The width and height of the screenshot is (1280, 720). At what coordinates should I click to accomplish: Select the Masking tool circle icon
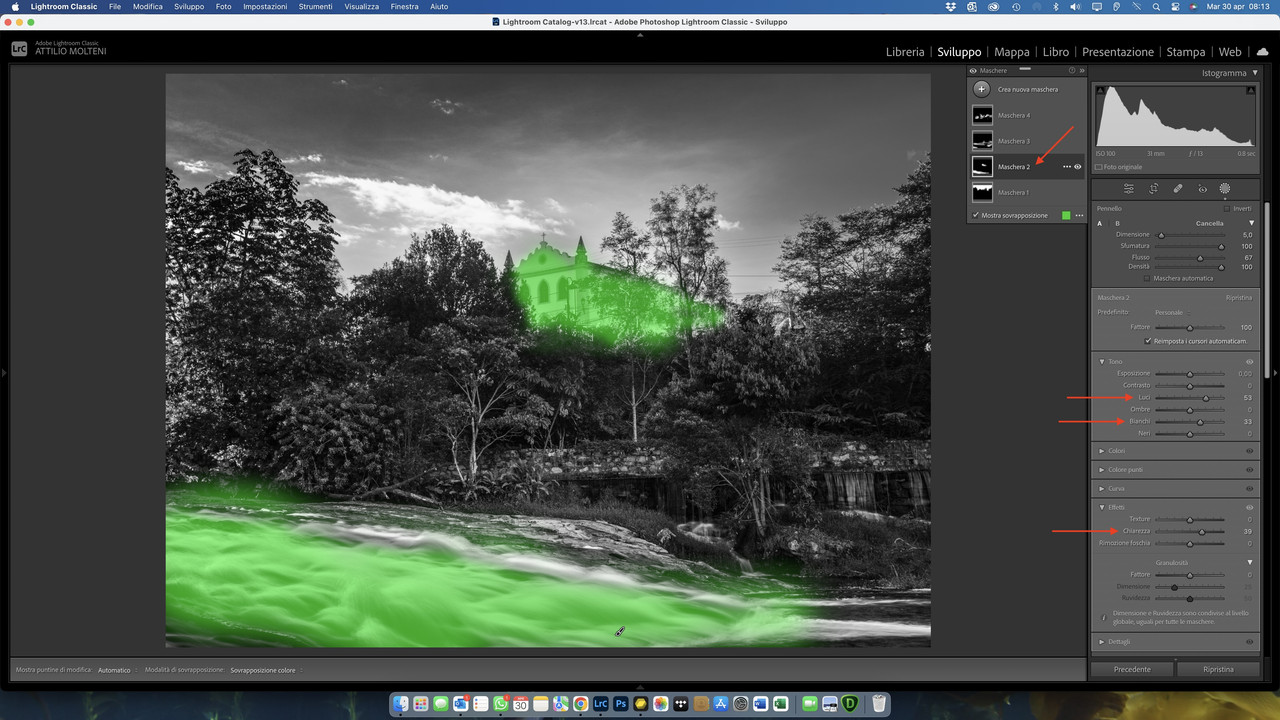click(x=1225, y=188)
